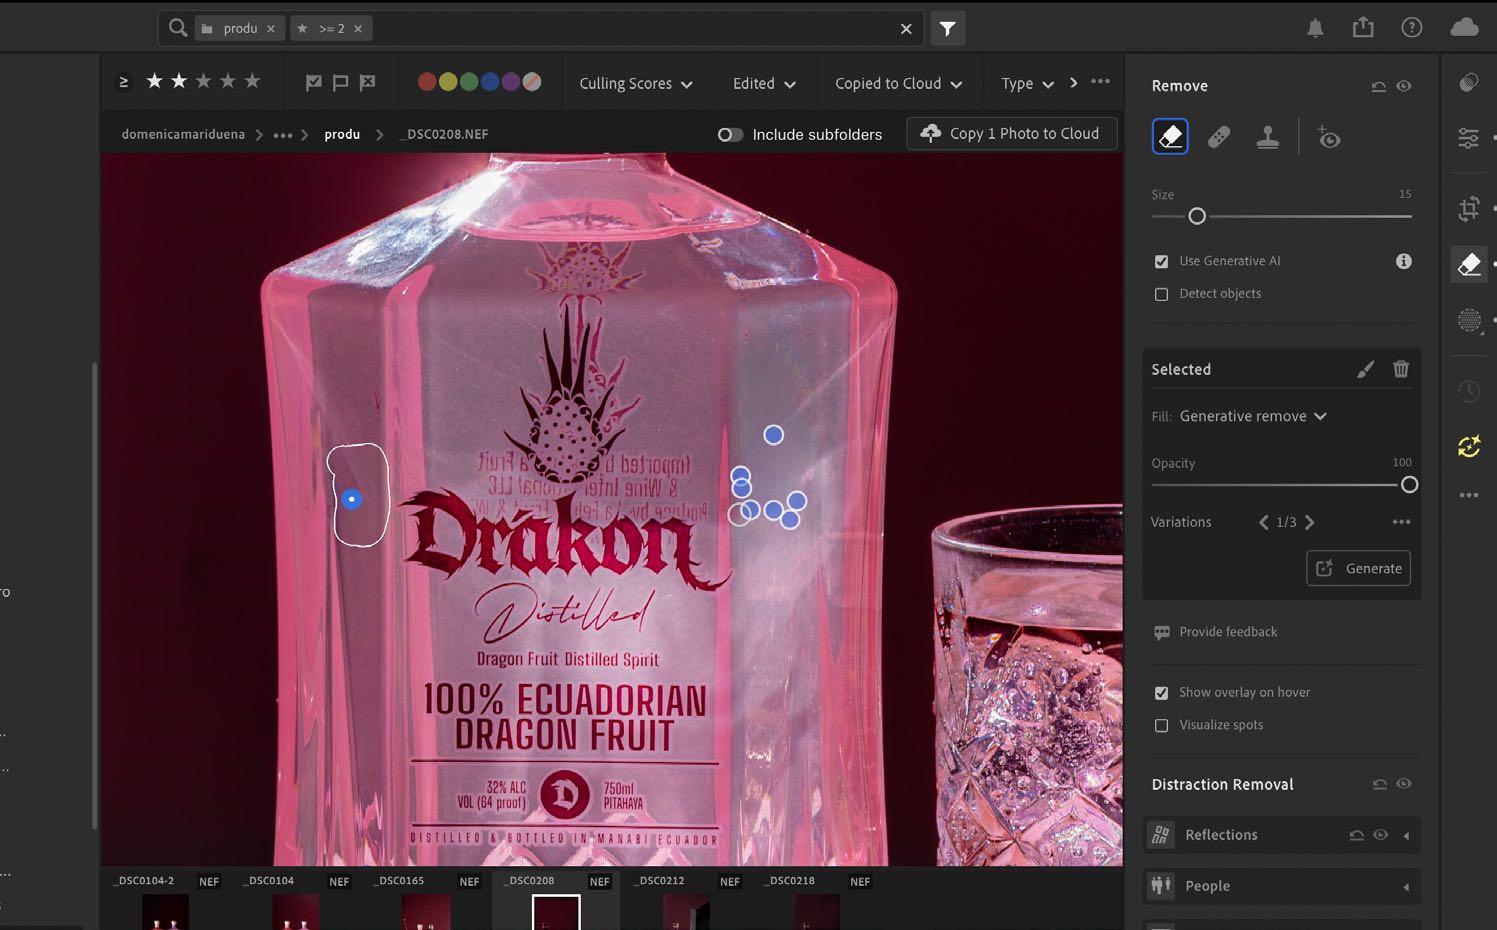This screenshot has width=1497, height=930.
Task: Reset the Remove panel edits
Action: click(x=1378, y=86)
